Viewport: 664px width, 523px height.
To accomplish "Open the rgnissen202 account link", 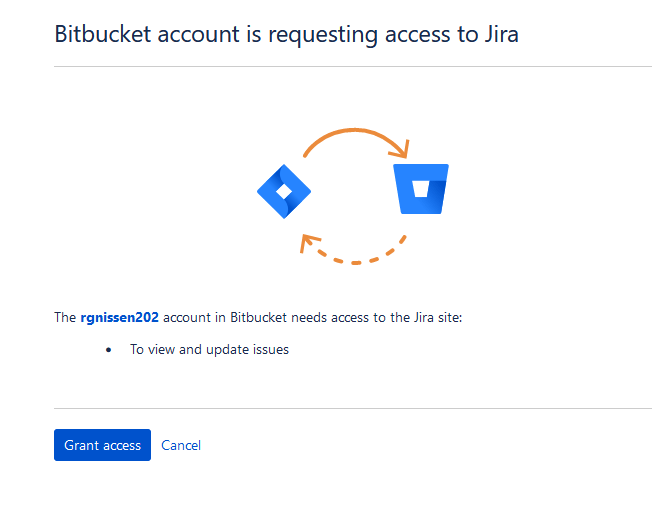I will [119, 318].
